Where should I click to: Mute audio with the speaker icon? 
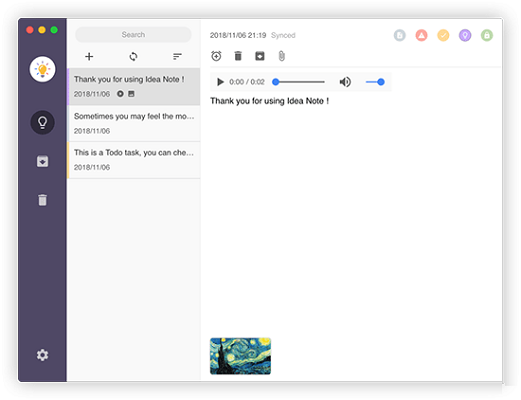click(x=345, y=82)
